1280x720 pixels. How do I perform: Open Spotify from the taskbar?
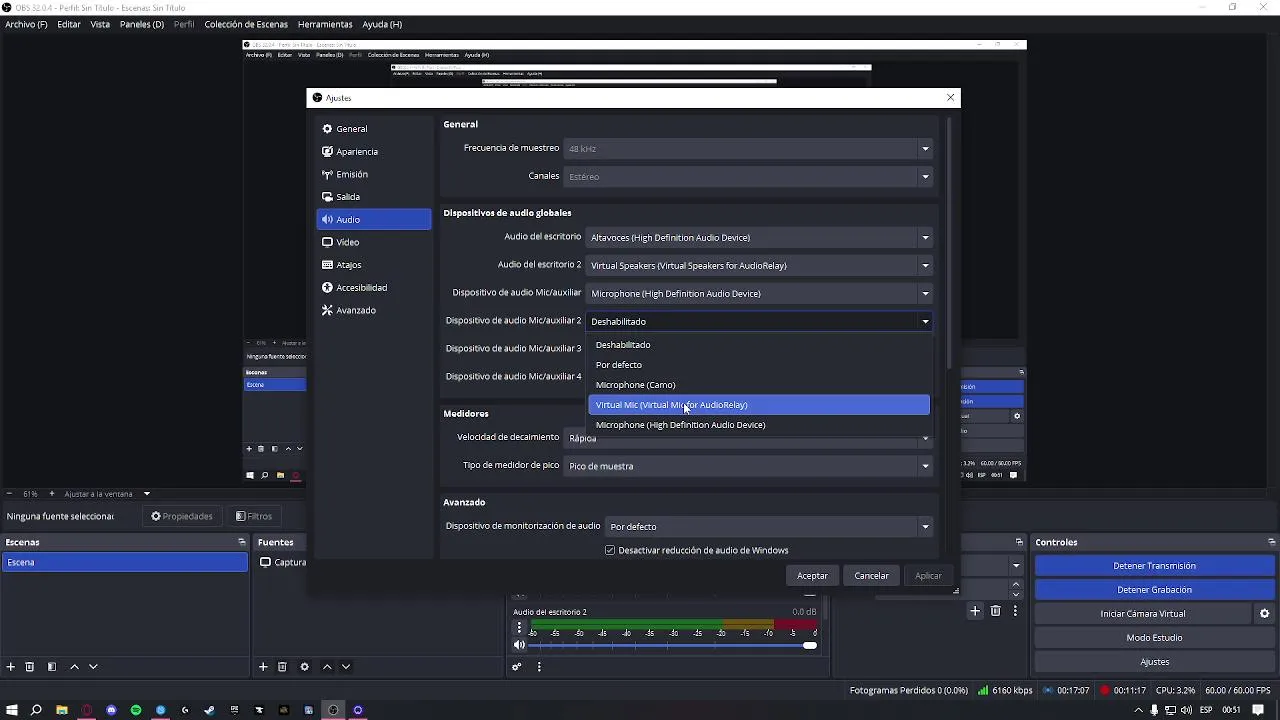[x=136, y=710]
